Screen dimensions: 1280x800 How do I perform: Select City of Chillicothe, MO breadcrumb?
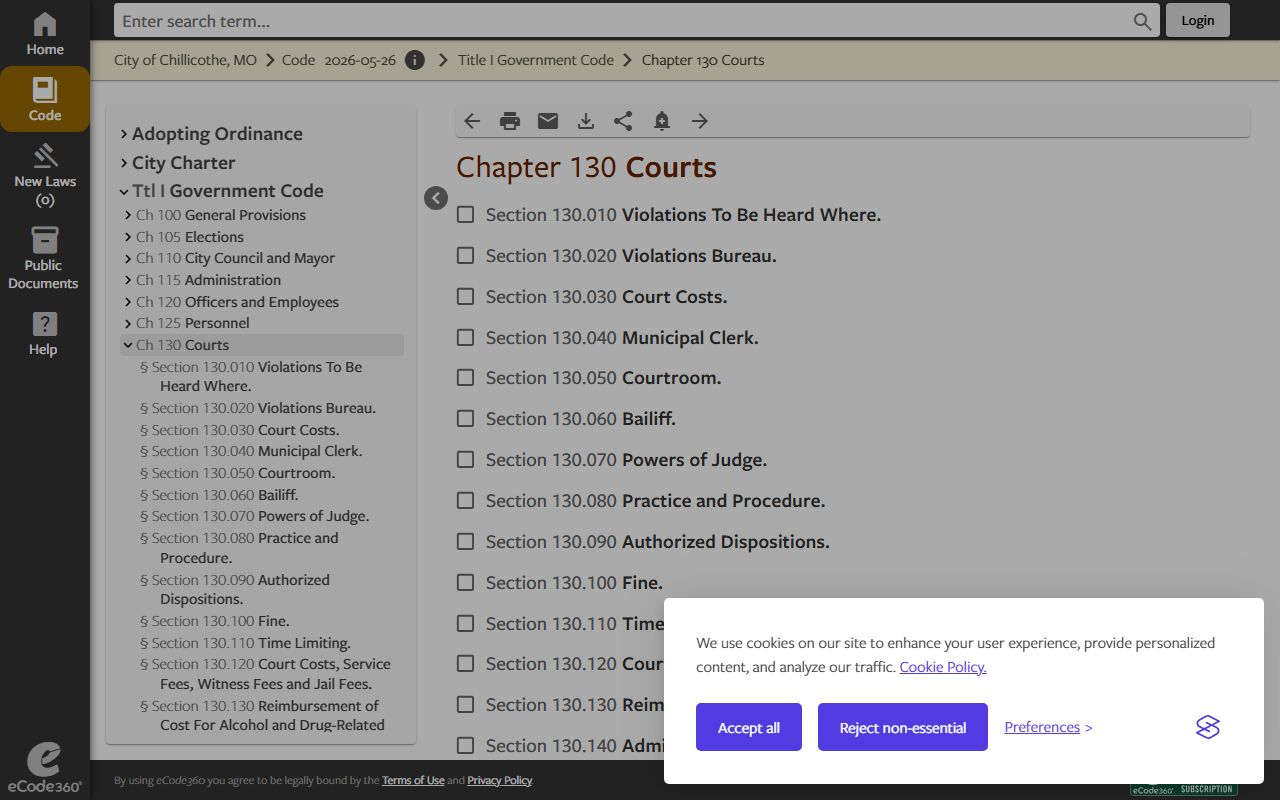(x=185, y=60)
